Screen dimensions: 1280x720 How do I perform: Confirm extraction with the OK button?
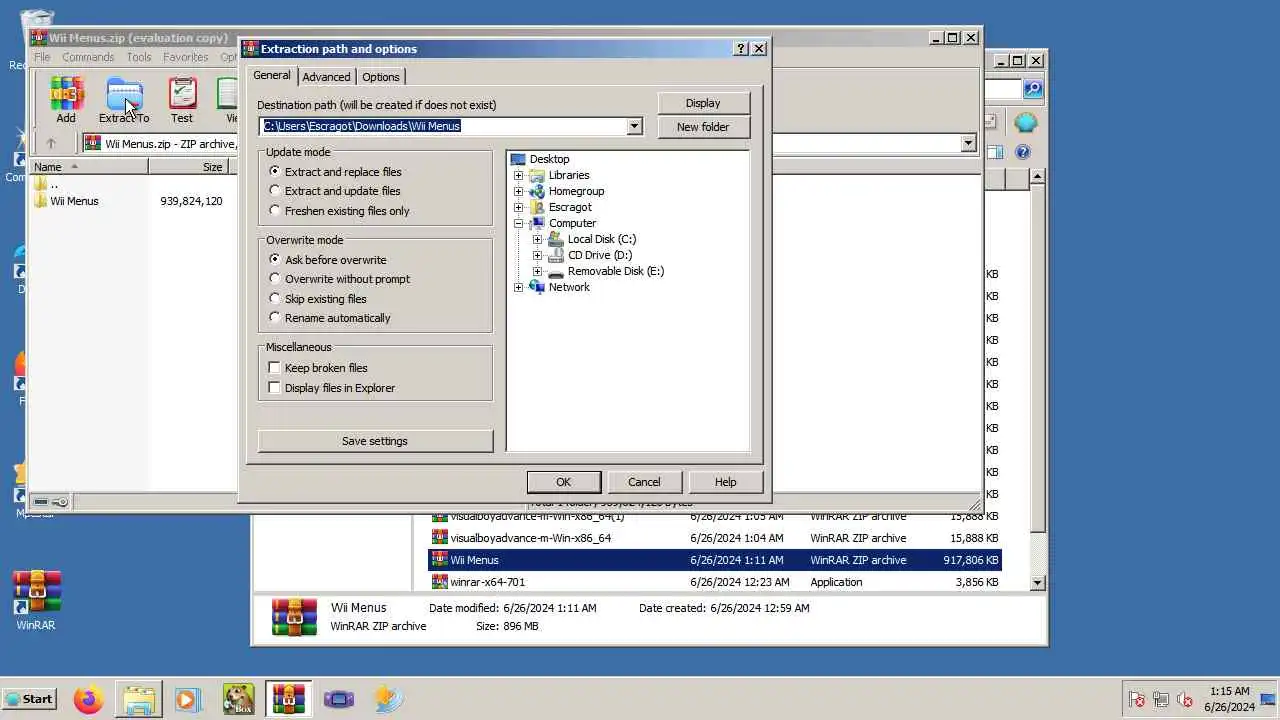coord(564,482)
